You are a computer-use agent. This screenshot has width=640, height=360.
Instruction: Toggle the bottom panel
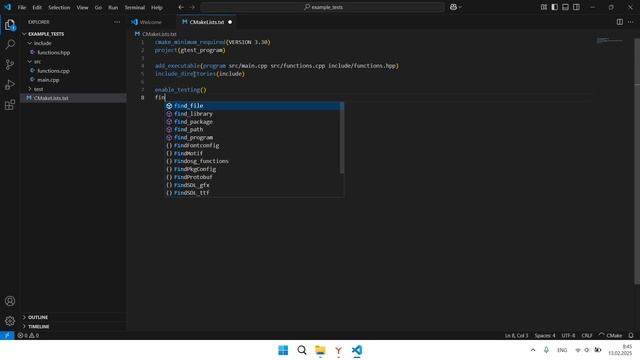tap(565, 7)
